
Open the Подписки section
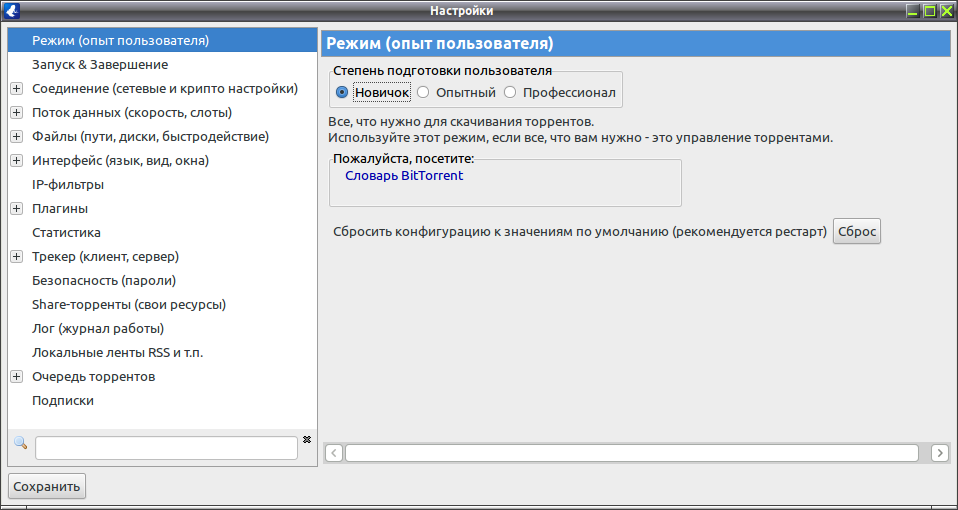coord(63,401)
